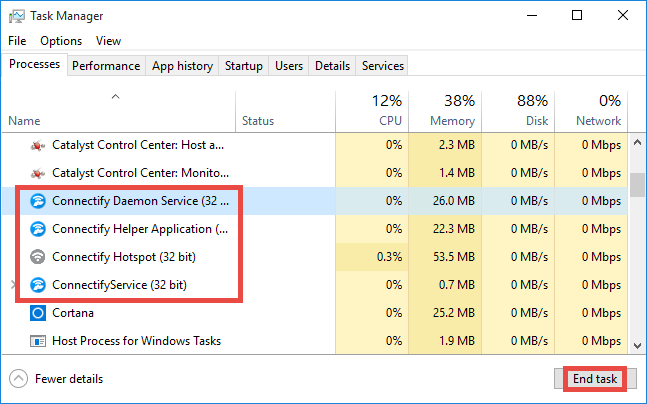Image resolution: width=647 pixels, height=404 pixels.
Task: Switch to the Details tab
Action: click(x=332, y=66)
